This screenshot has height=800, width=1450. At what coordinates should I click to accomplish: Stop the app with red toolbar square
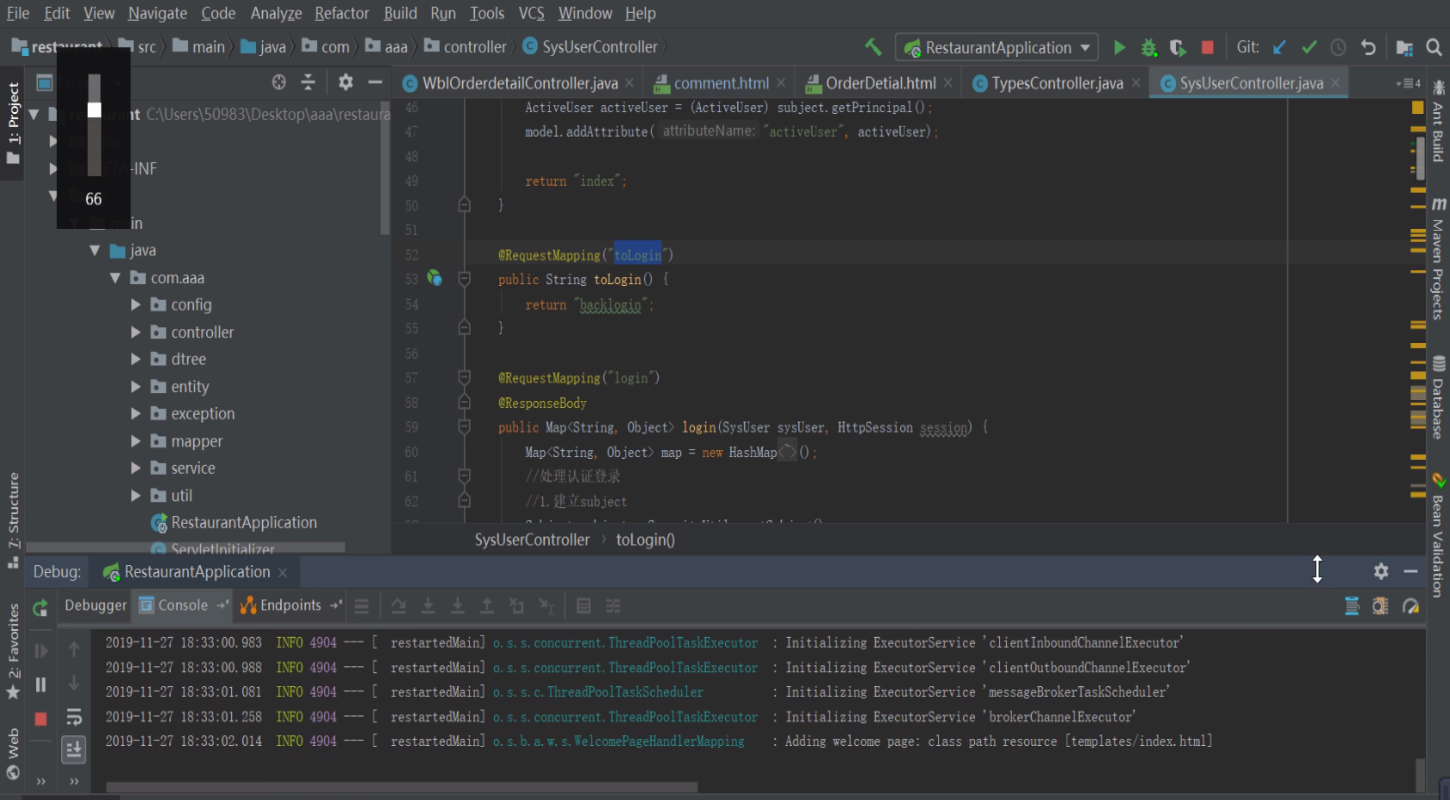[1207, 47]
